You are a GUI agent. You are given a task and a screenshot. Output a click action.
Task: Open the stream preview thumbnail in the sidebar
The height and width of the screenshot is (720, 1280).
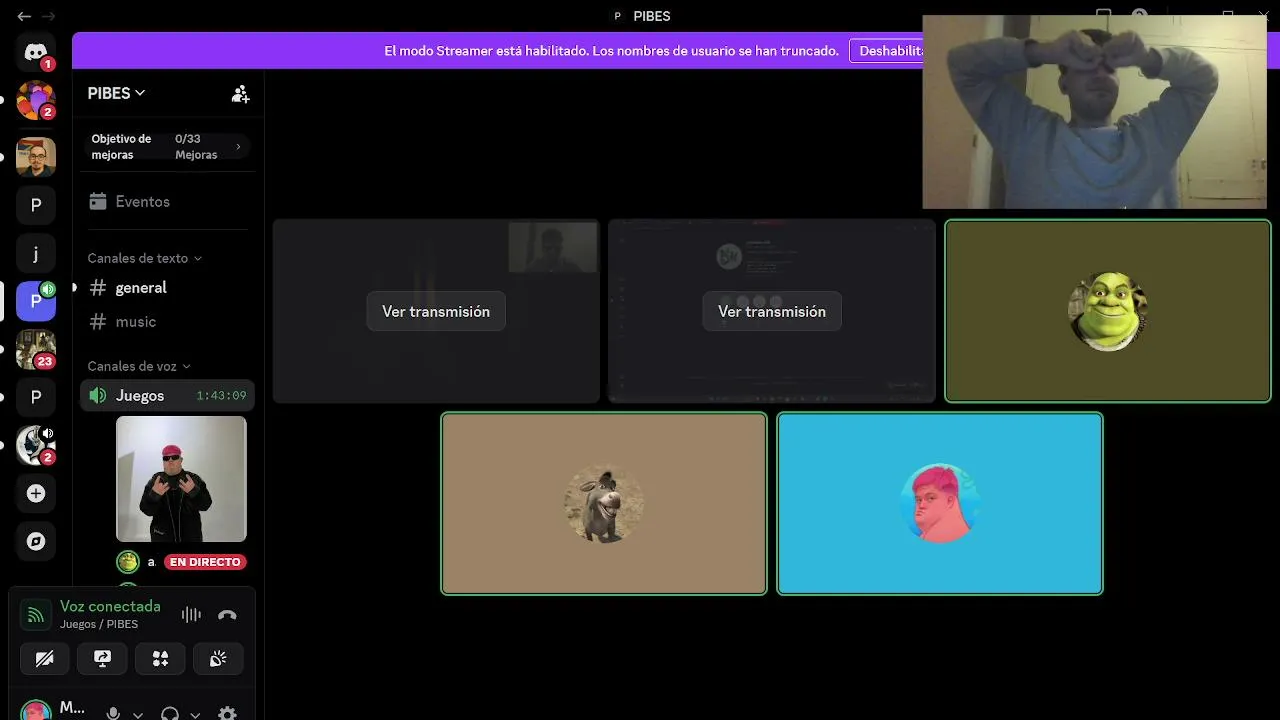(x=181, y=479)
